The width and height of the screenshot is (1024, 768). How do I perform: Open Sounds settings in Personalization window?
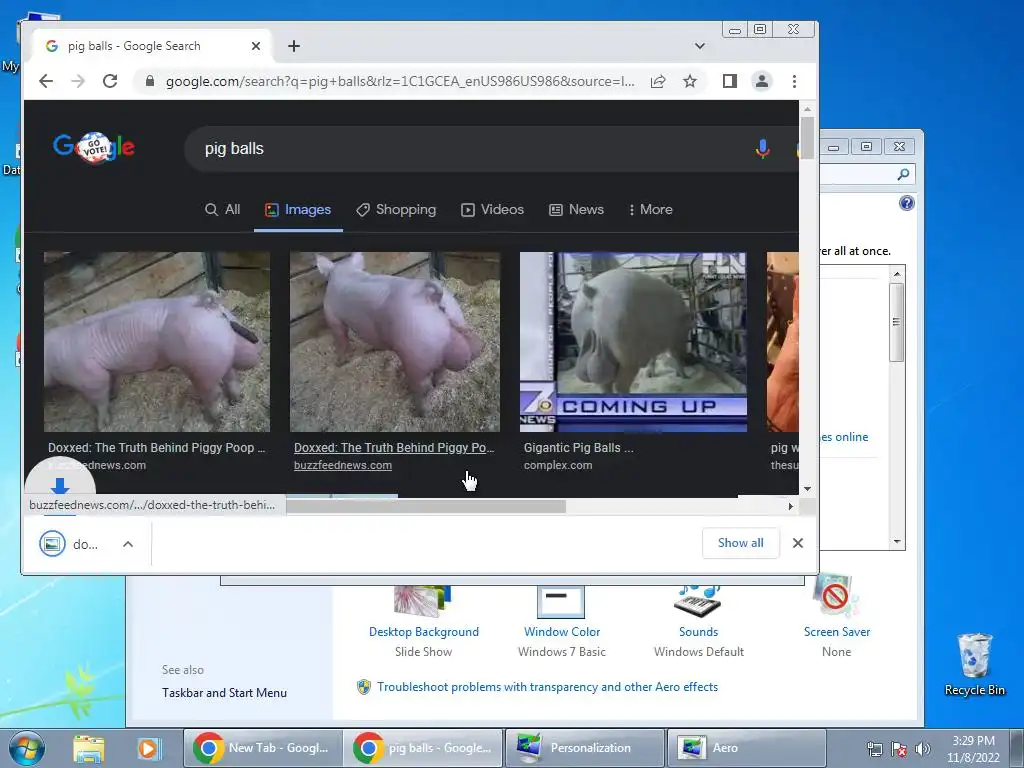click(x=698, y=632)
